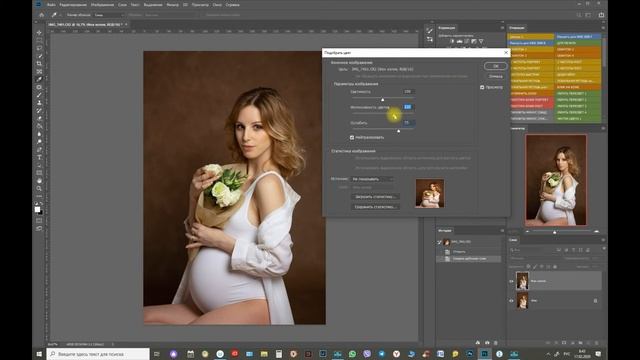Image resolution: width=640 pixels, height=360 pixels.
Task: Click Windows Start button
Action: coord(39,354)
